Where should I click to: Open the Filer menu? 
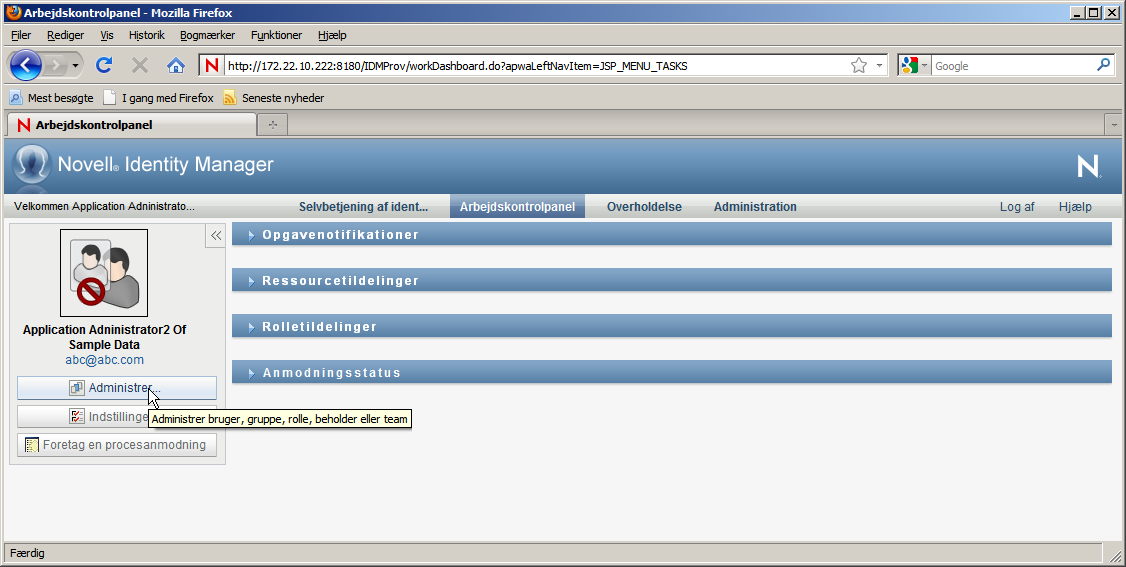click(x=21, y=34)
